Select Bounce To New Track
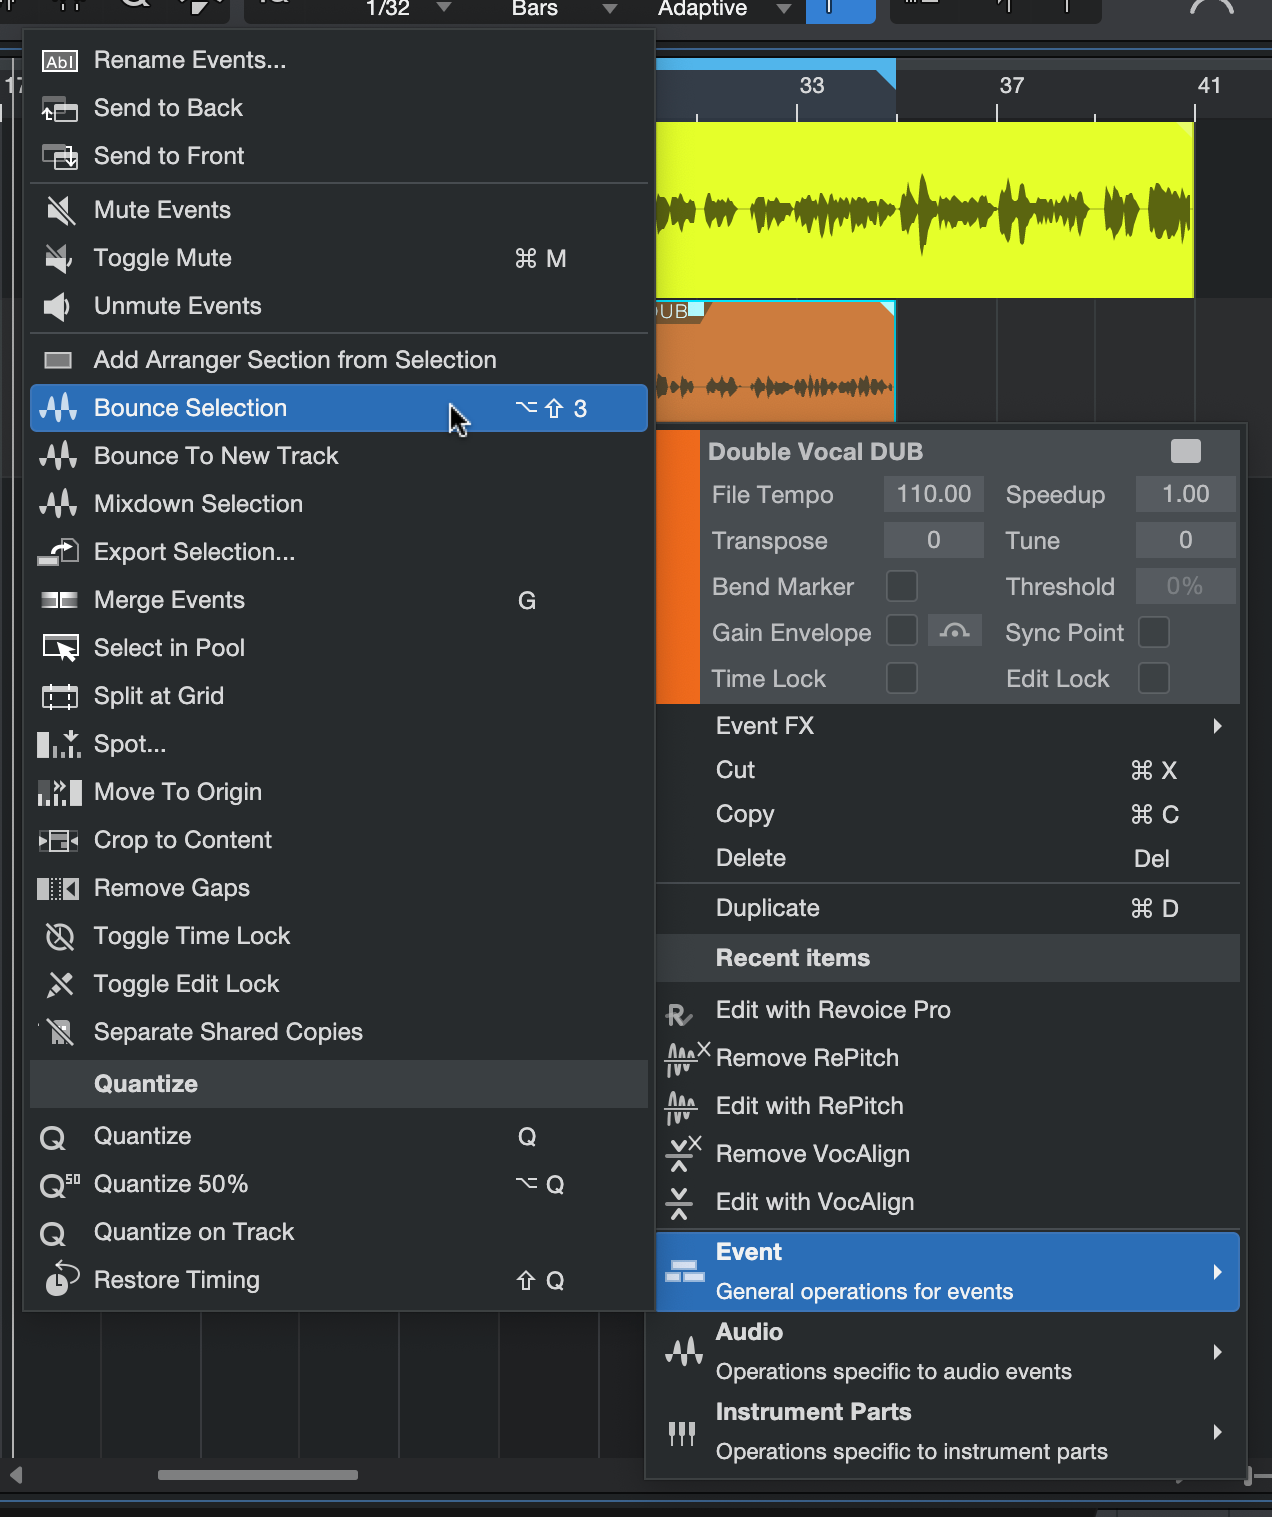 pos(216,456)
